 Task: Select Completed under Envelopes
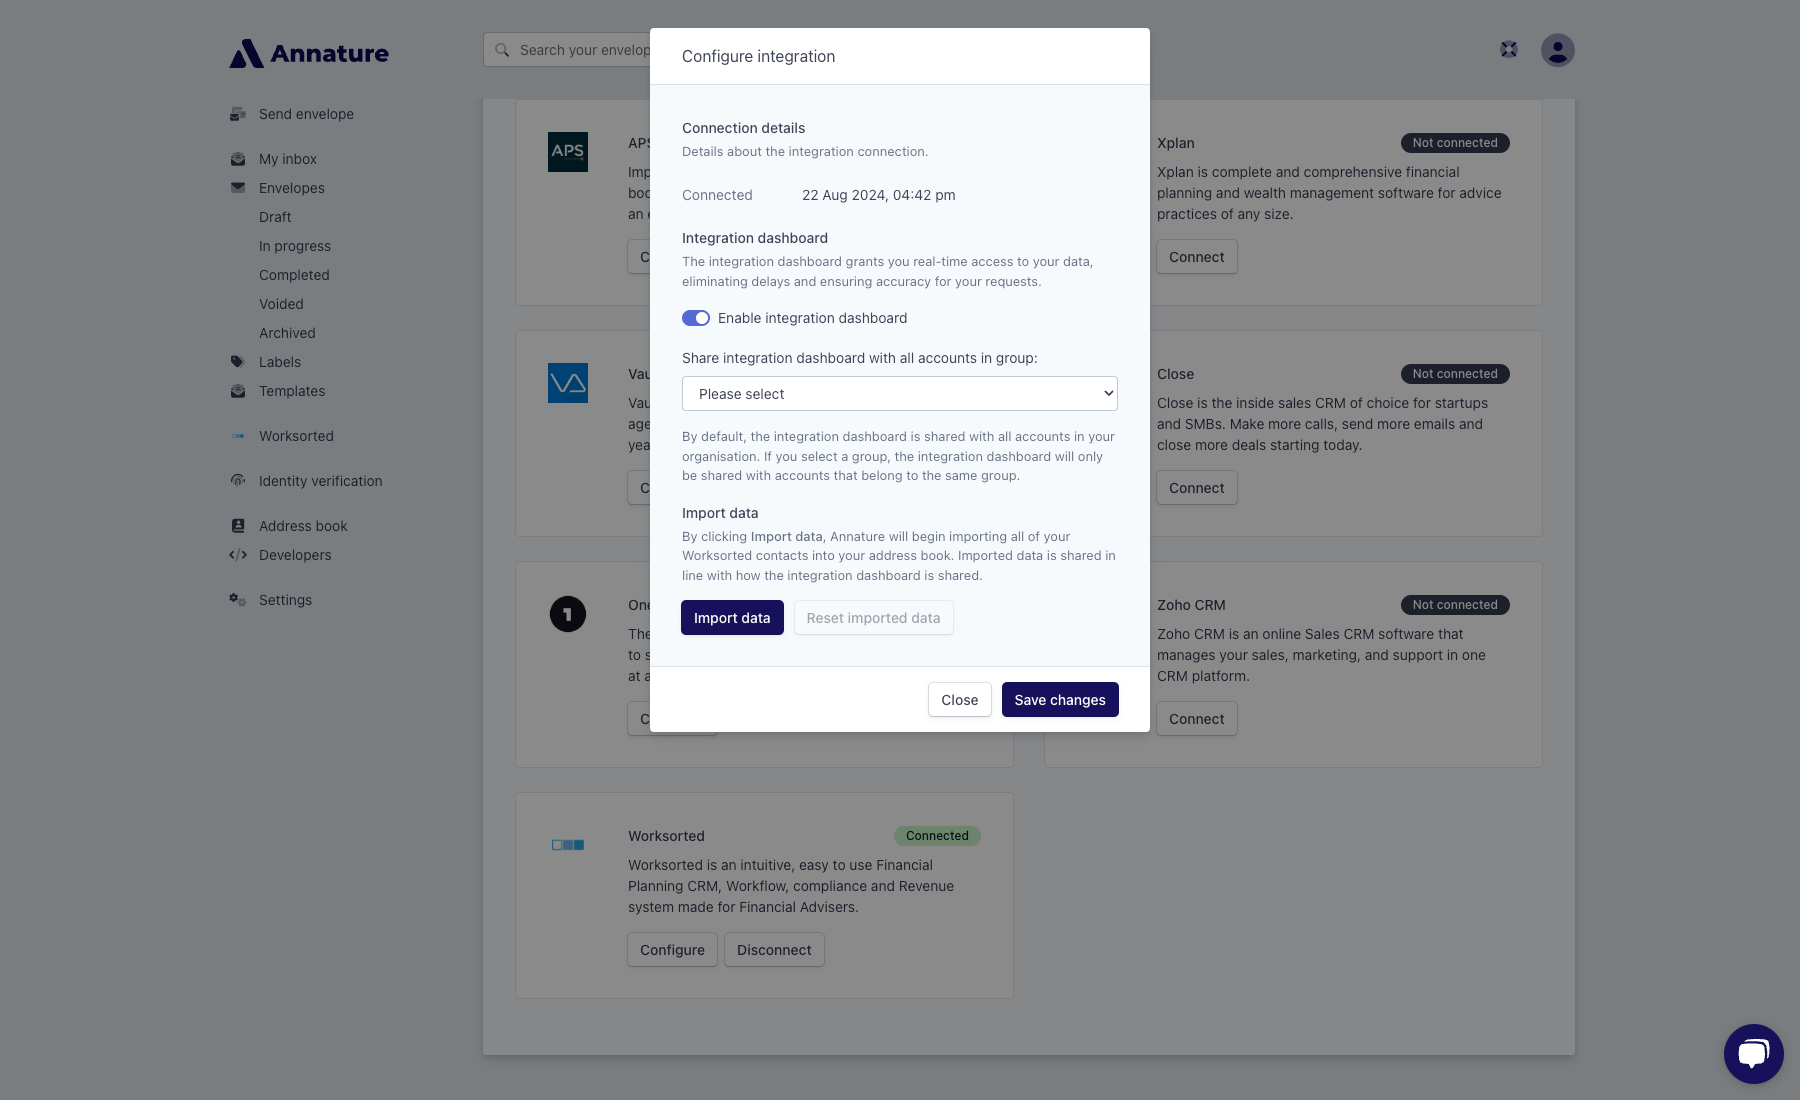tap(294, 274)
